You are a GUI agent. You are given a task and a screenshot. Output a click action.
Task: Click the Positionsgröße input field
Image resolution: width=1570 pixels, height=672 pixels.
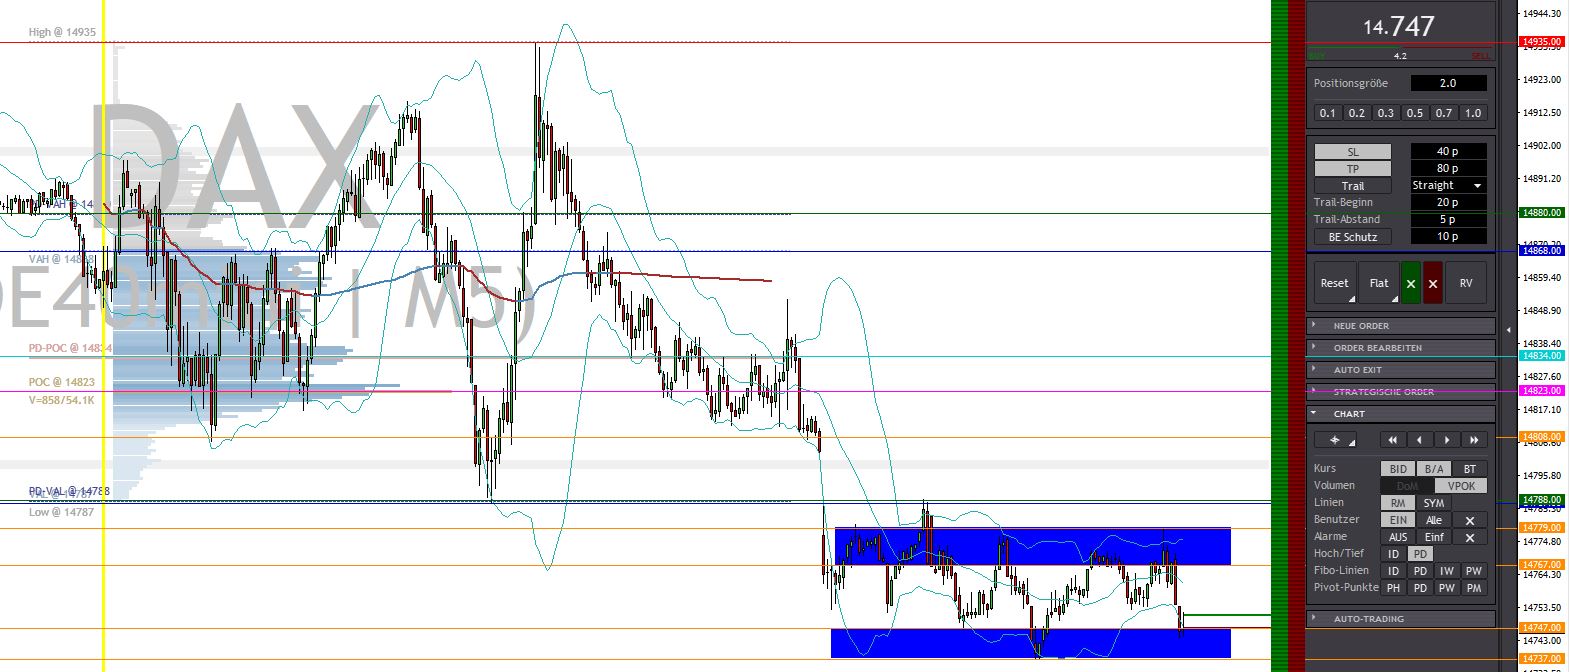[x=1448, y=83]
